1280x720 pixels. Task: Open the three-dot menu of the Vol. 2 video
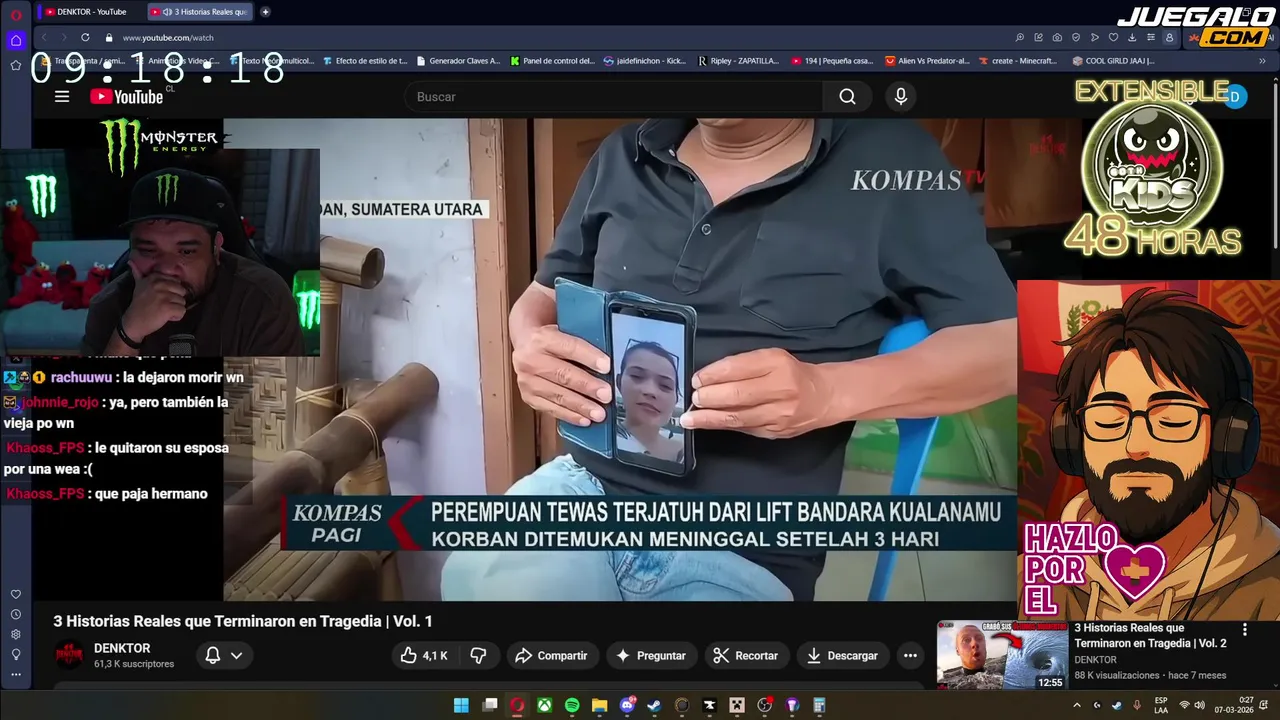(1245, 630)
